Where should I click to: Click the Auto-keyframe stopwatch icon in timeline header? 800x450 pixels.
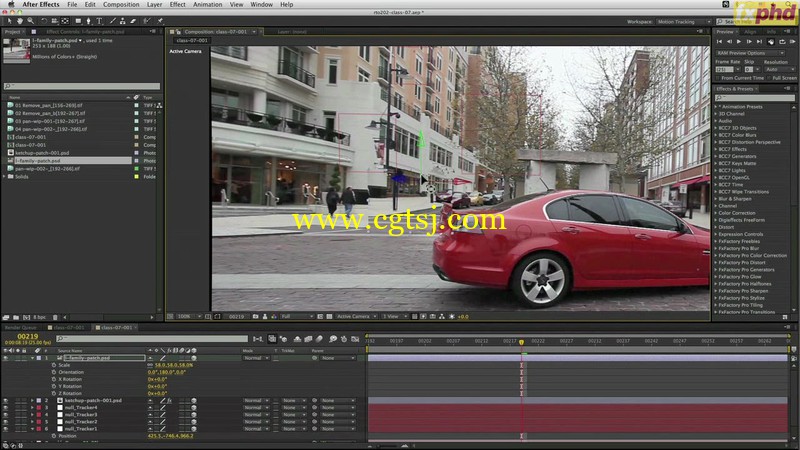coord(344,339)
